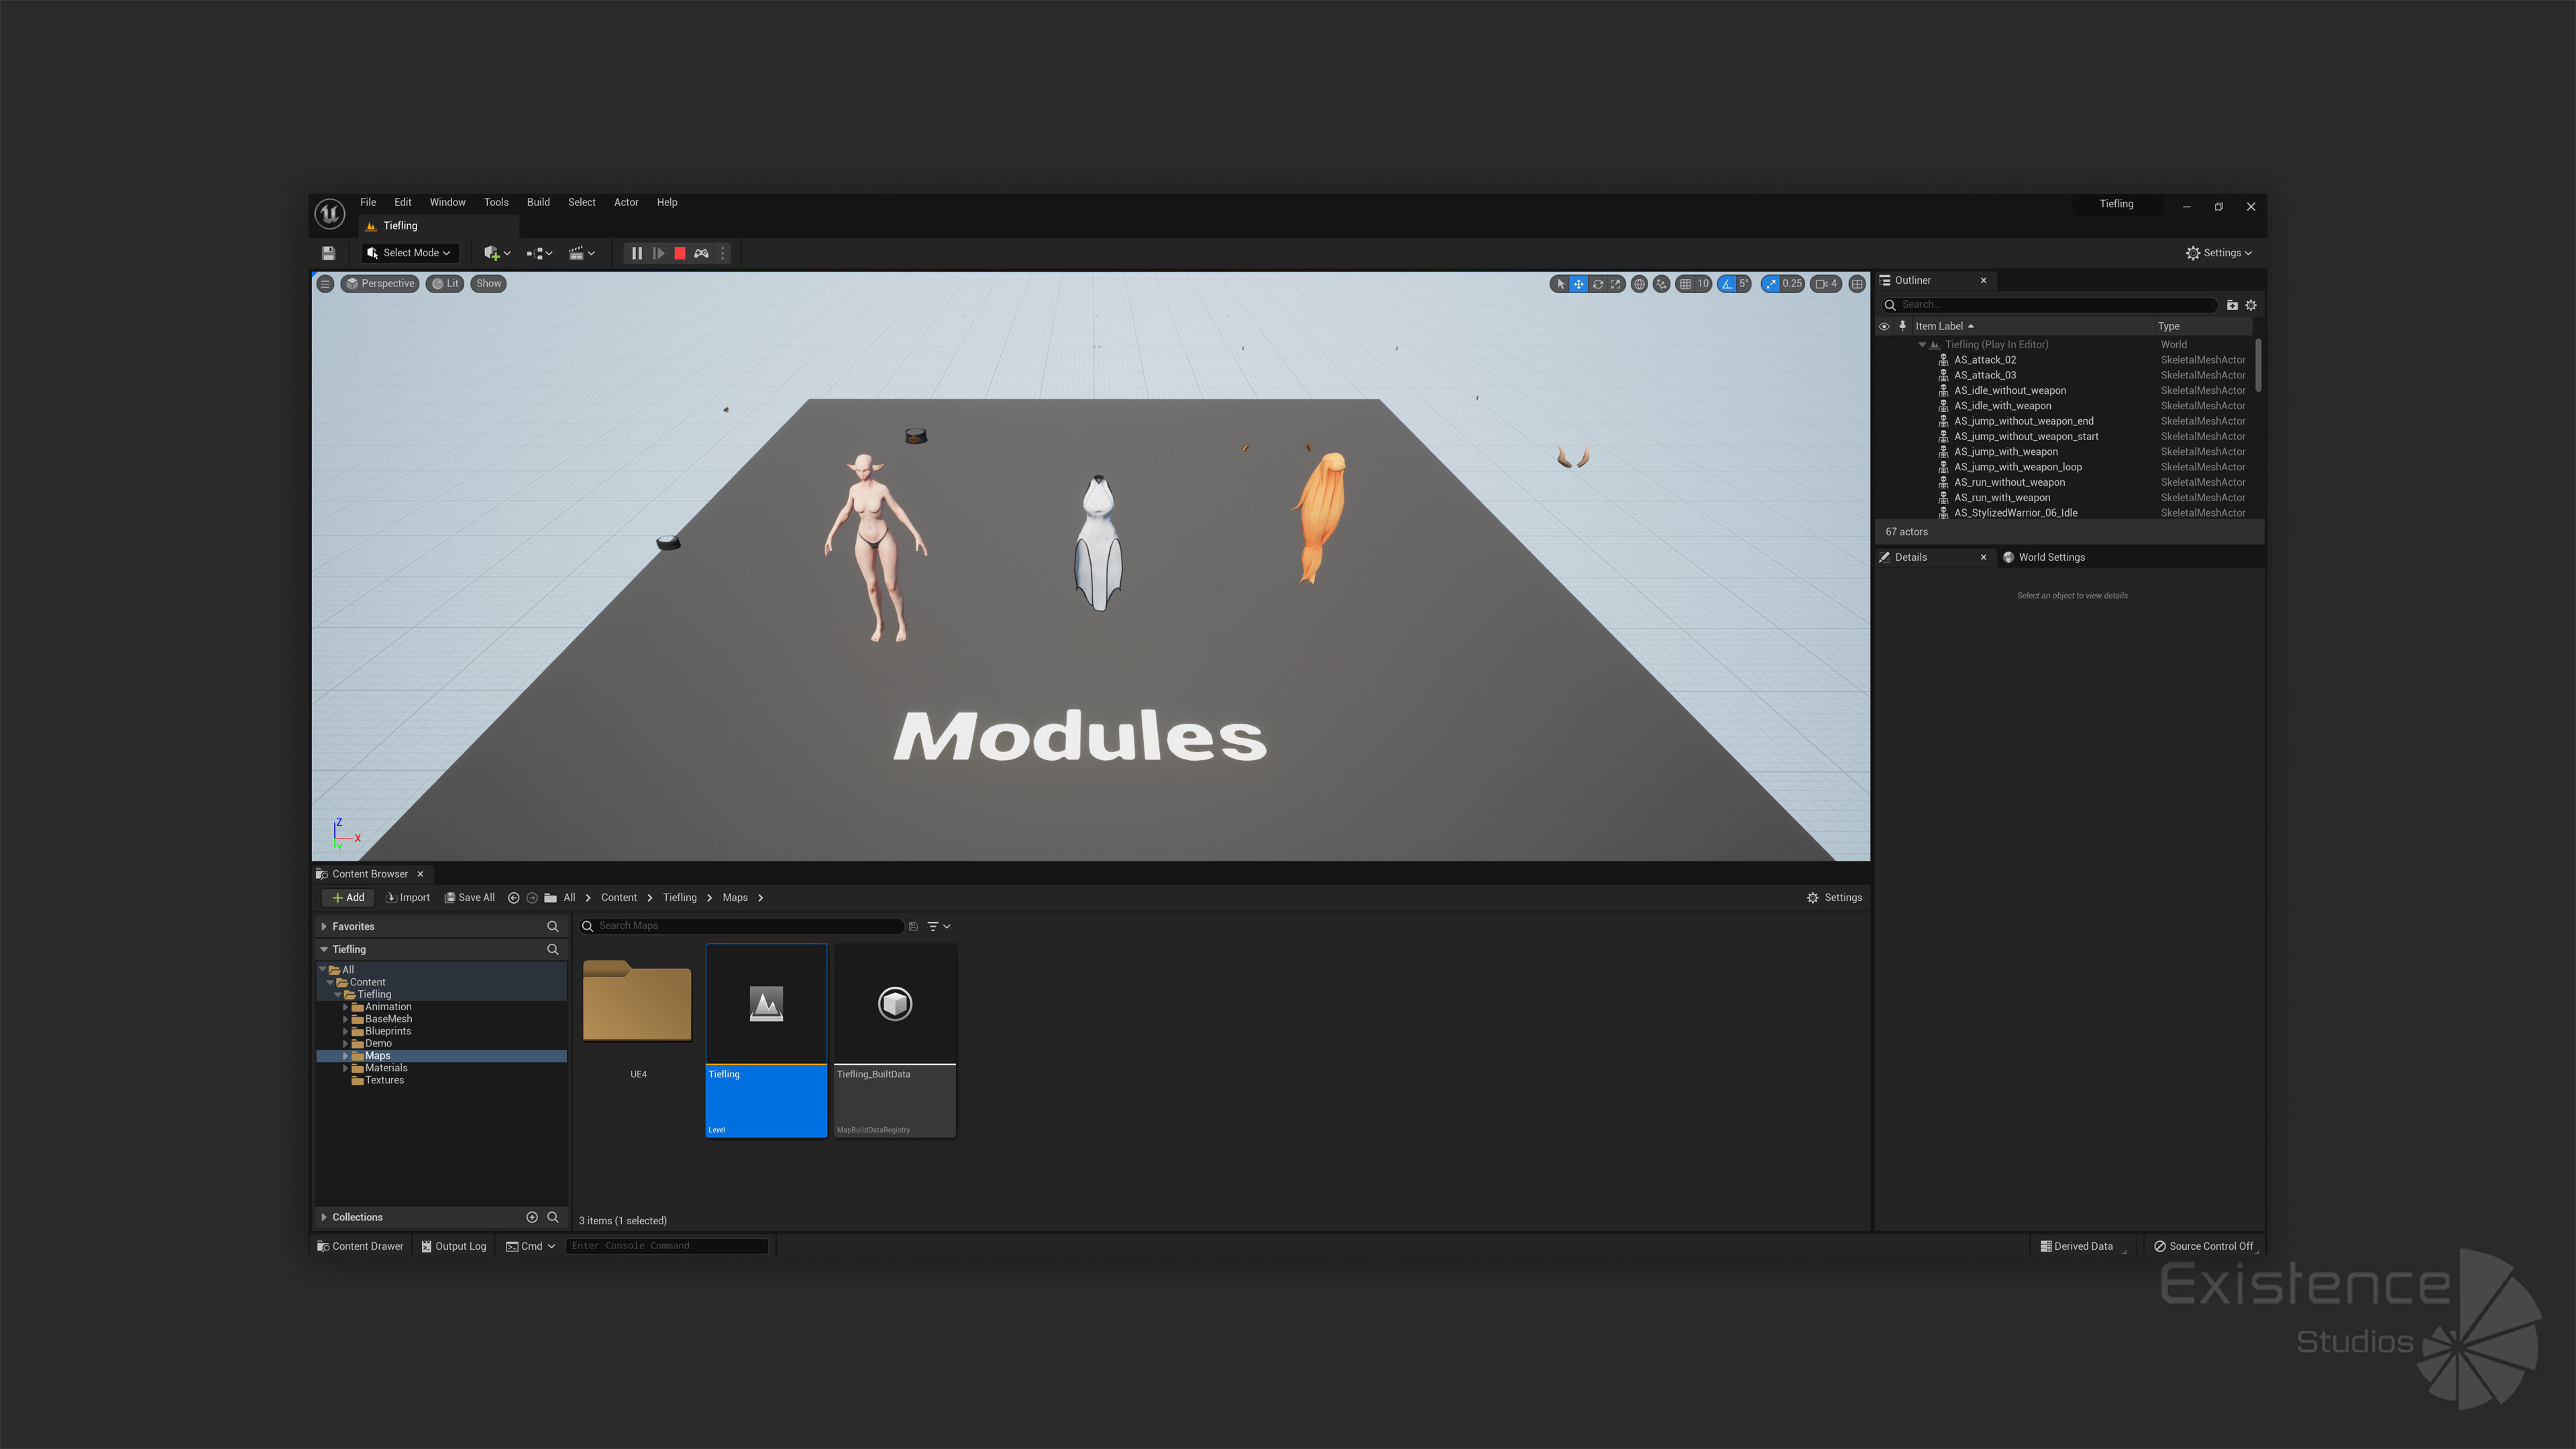Image resolution: width=2576 pixels, height=1449 pixels.
Task: Switch to the World Settings tab
Action: pos(2050,557)
